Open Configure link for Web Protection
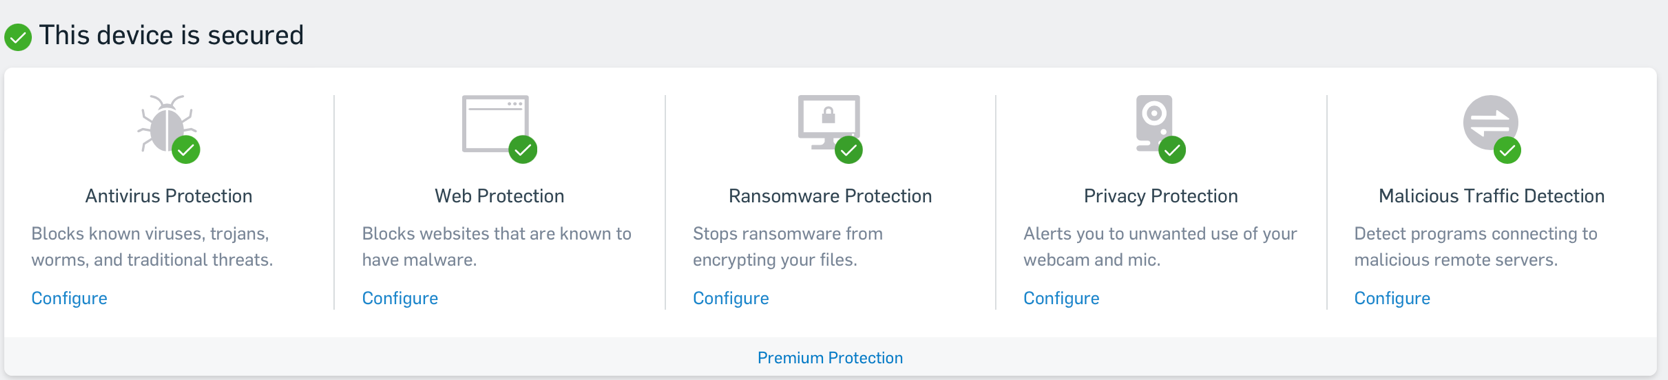Viewport: 1668px width, 380px height. tap(400, 298)
